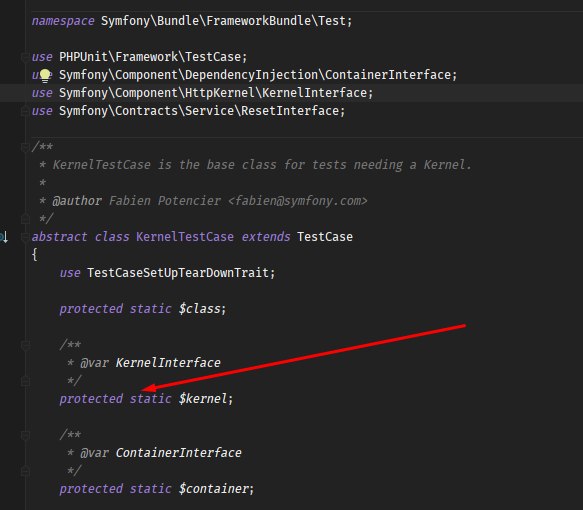Collapse the doc comment above $container
This screenshot has height=510, width=583.
25,435
